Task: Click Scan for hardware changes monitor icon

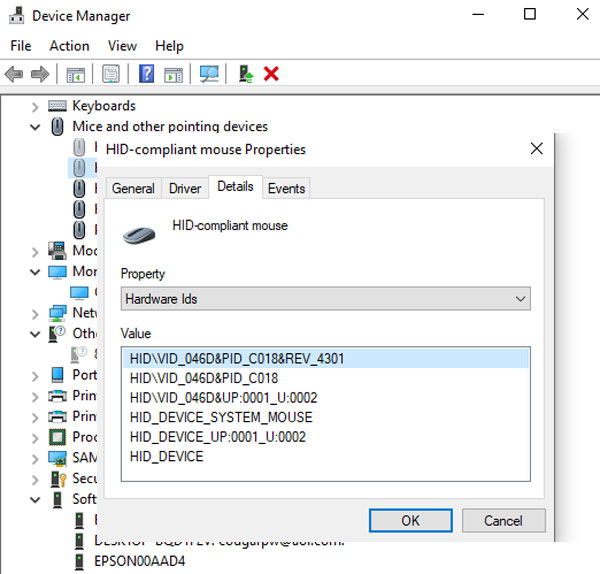Action: tap(209, 73)
